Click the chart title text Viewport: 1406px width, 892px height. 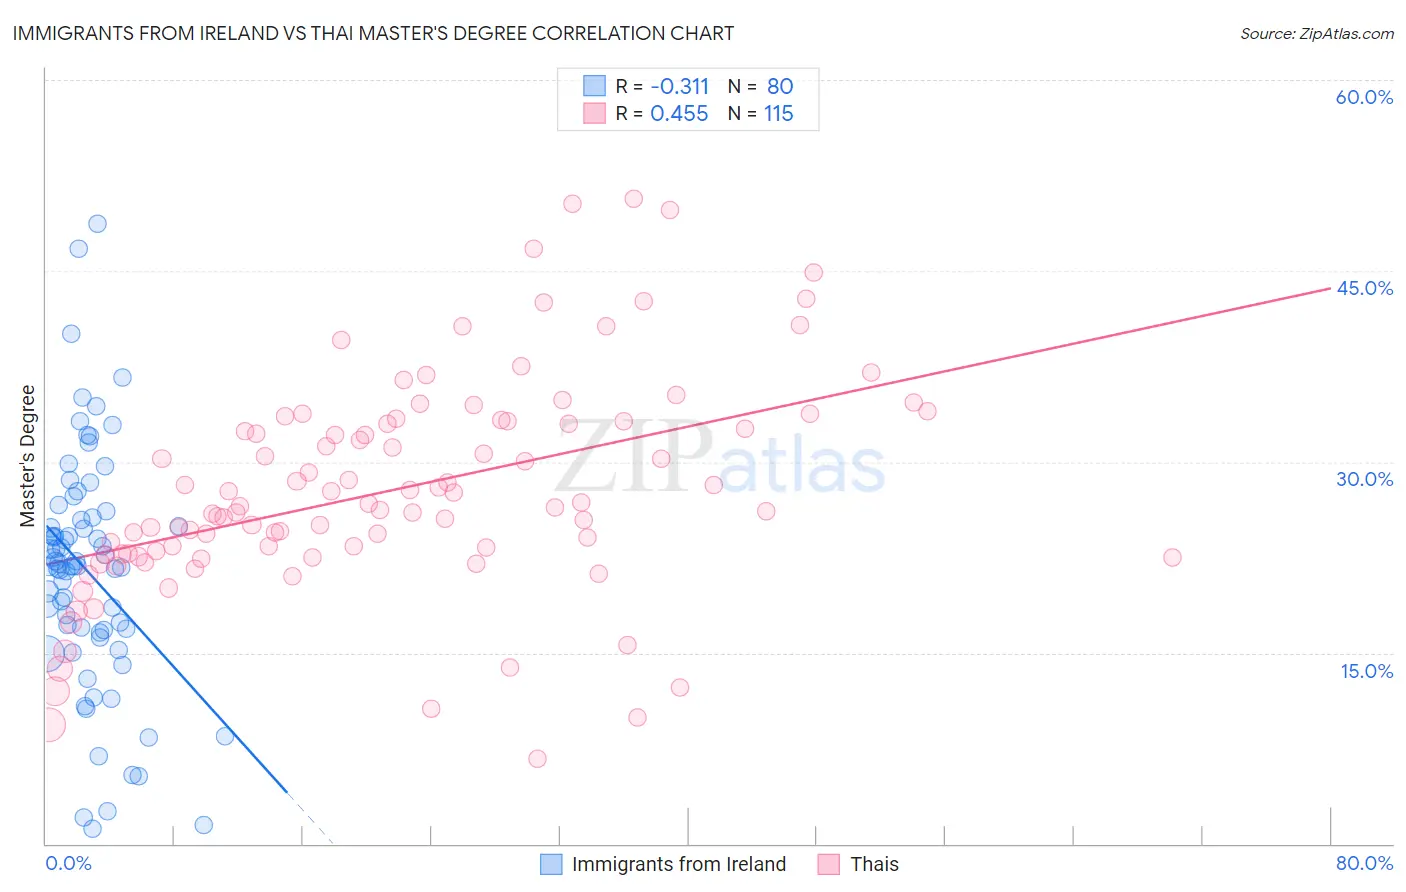point(373,33)
